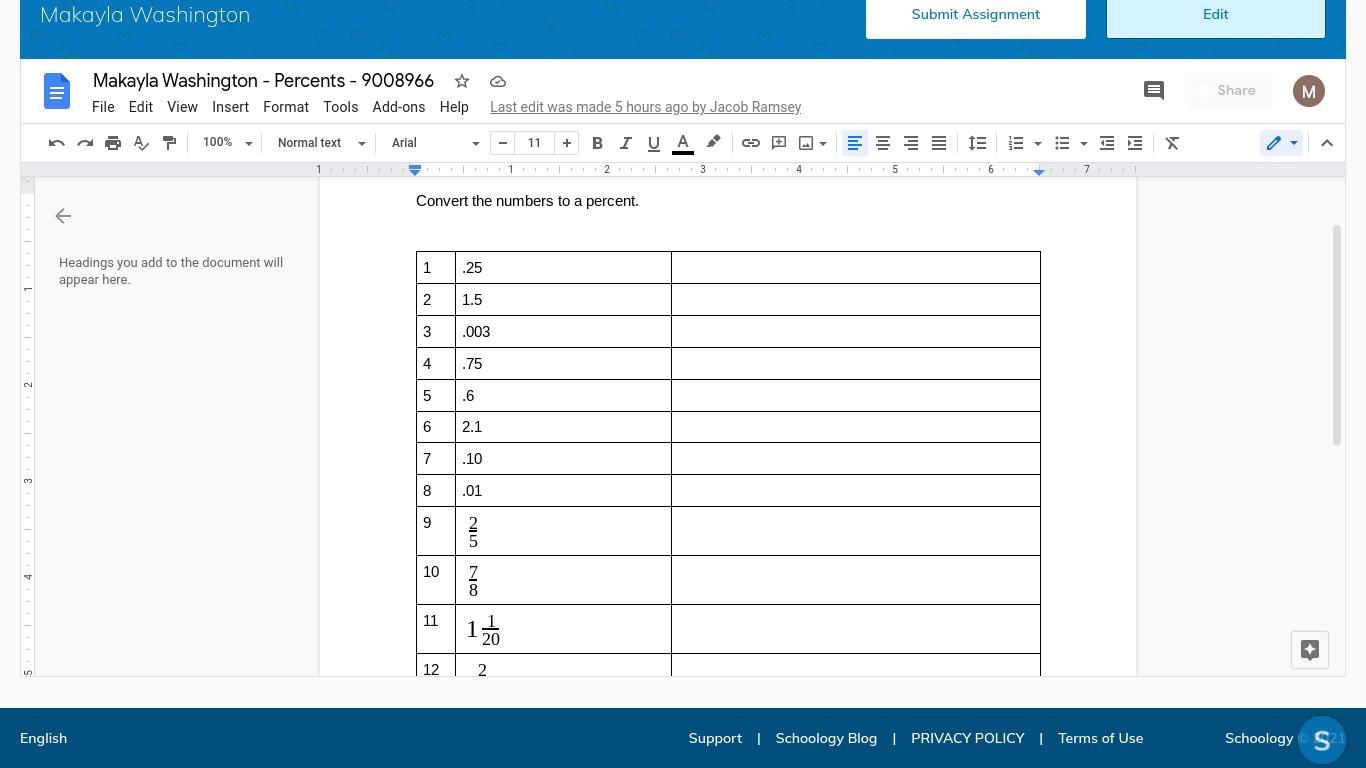Open the Add-ons menu
1366x768 pixels.
pos(399,107)
